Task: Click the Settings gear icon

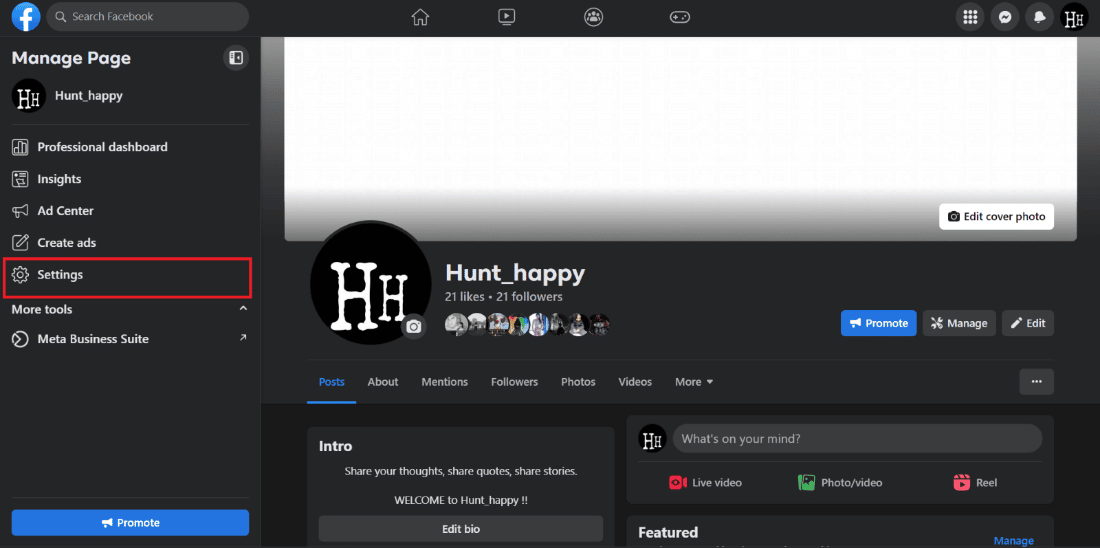Action: (x=20, y=275)
